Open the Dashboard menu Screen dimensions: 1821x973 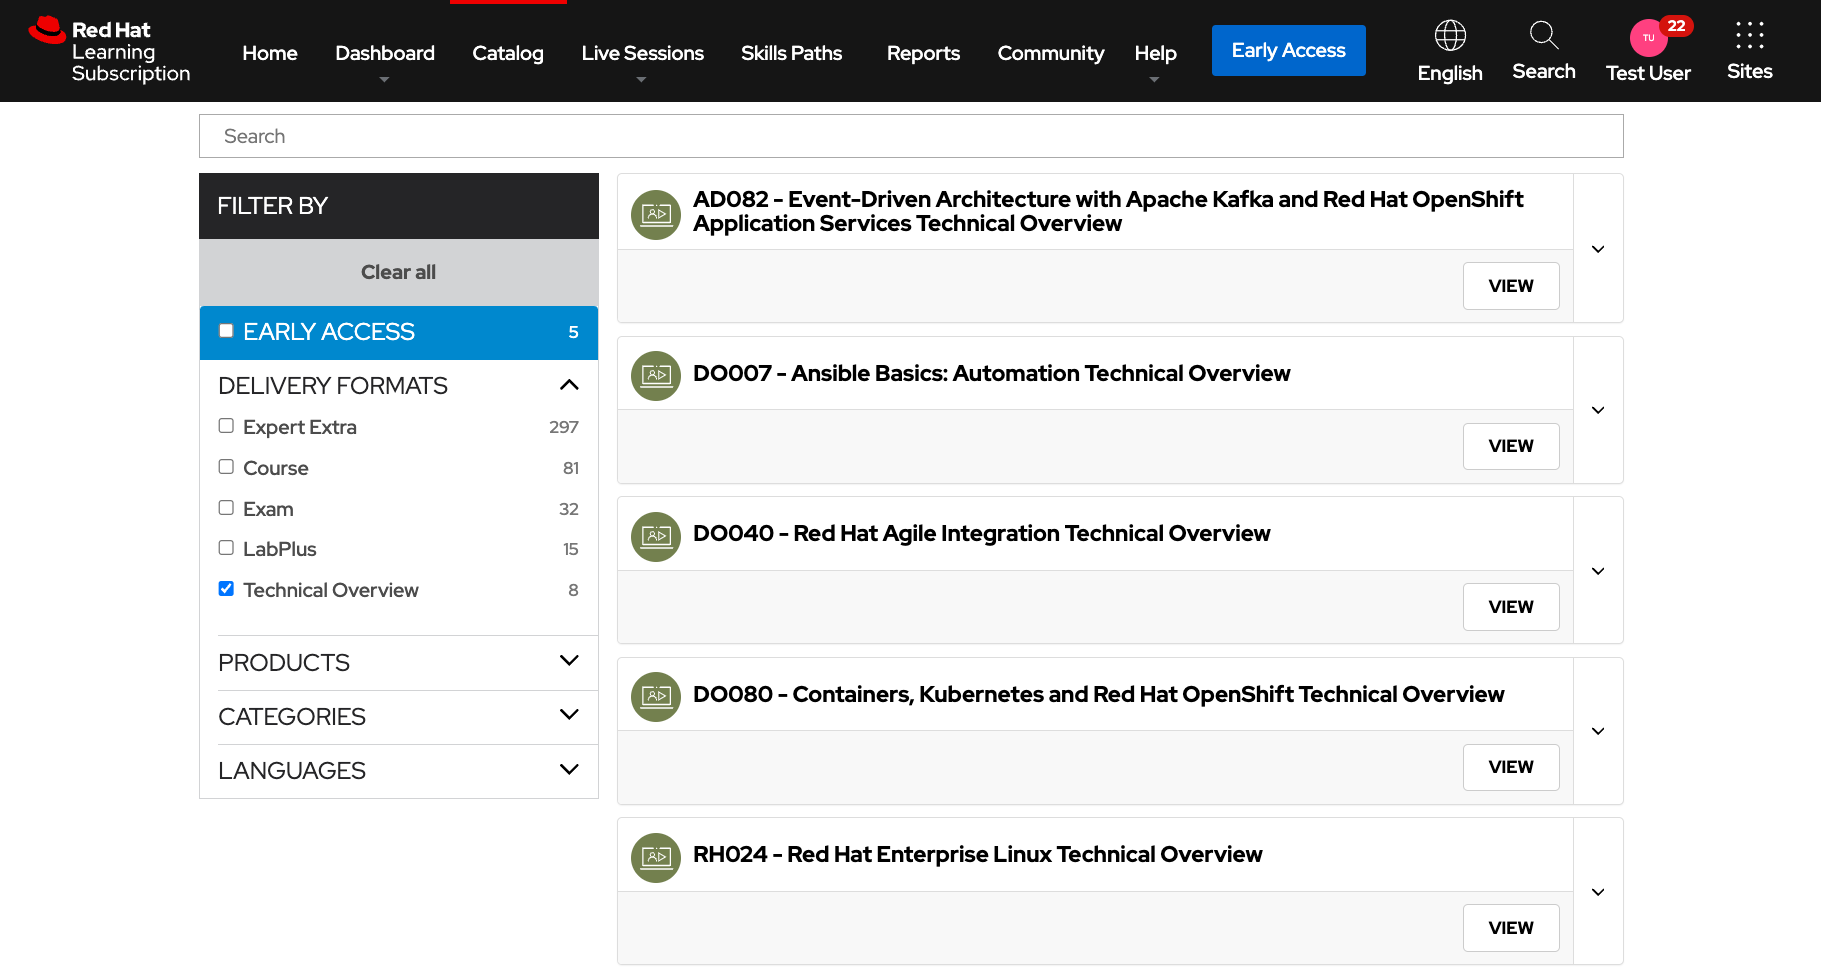pyautogui.click(x=385, y=52)
